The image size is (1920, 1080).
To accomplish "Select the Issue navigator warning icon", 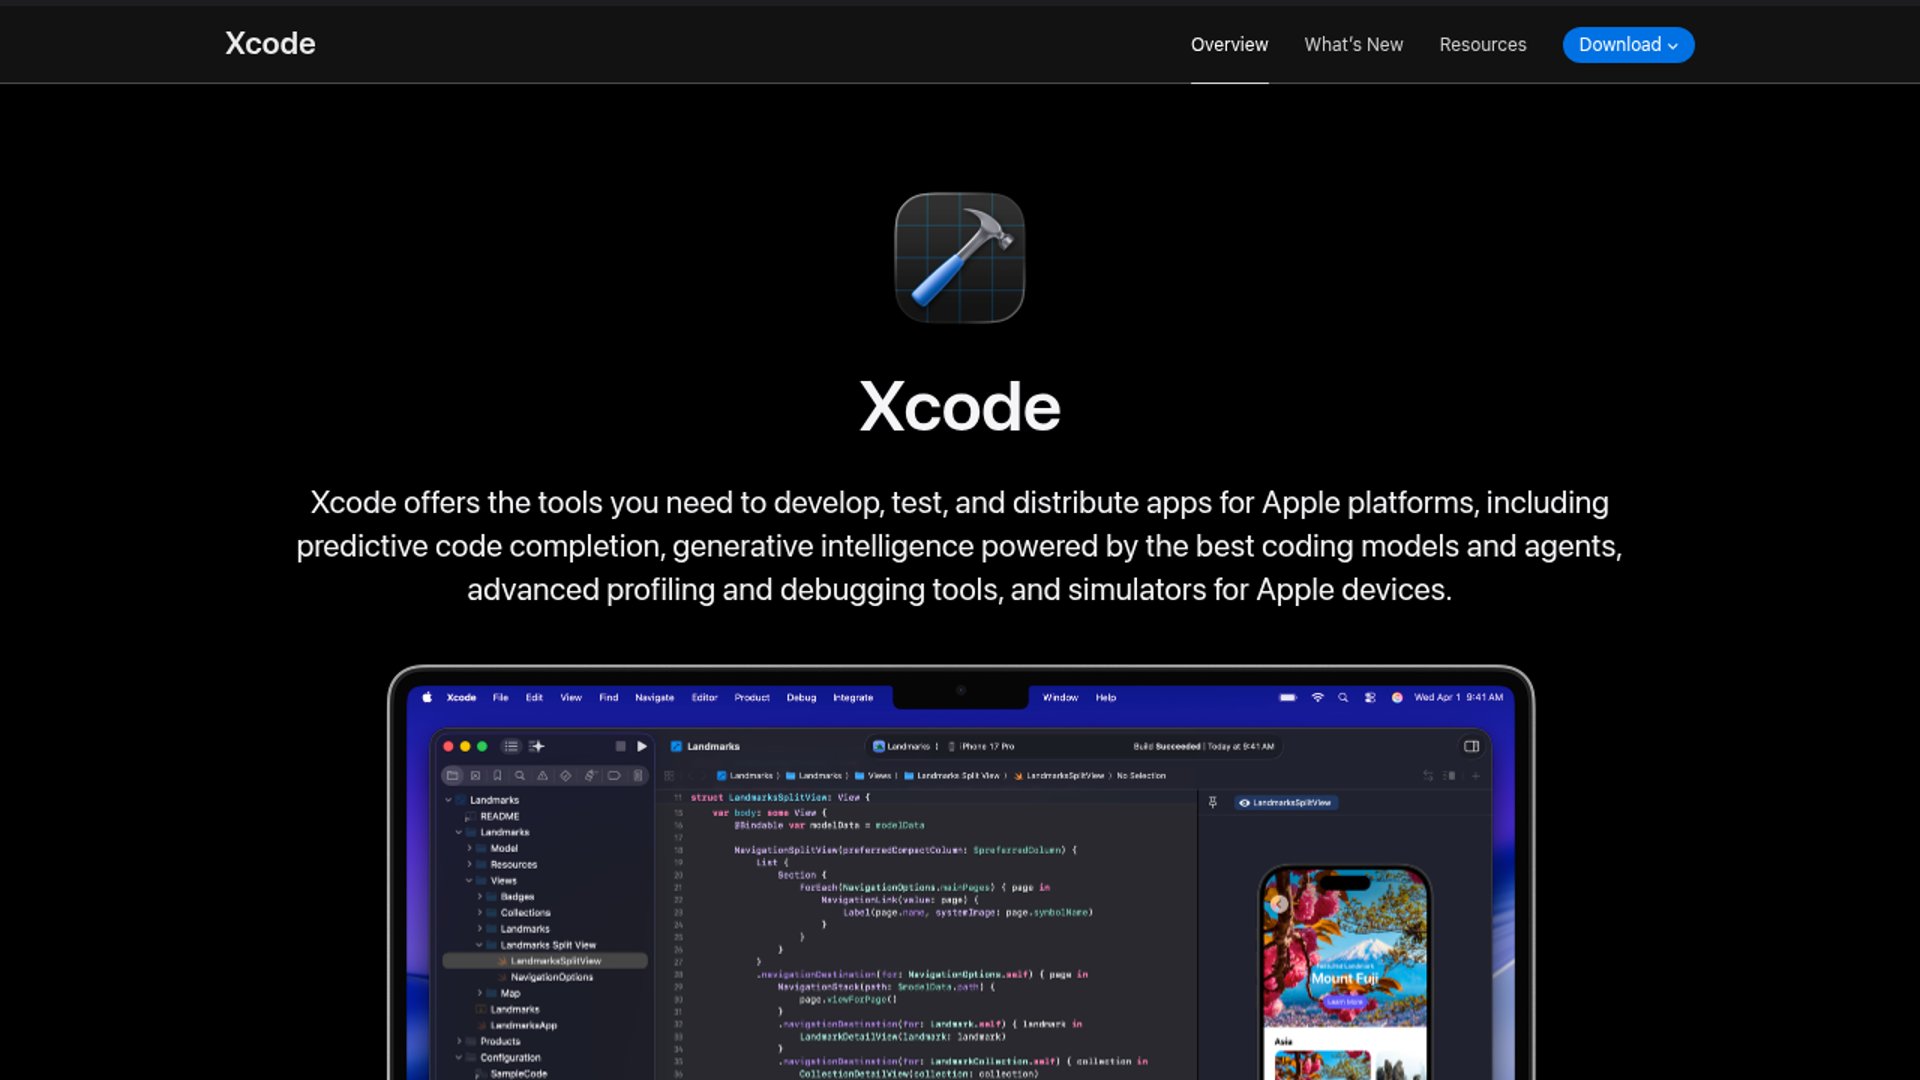I will pyautogui.click(x=542, y=775).
